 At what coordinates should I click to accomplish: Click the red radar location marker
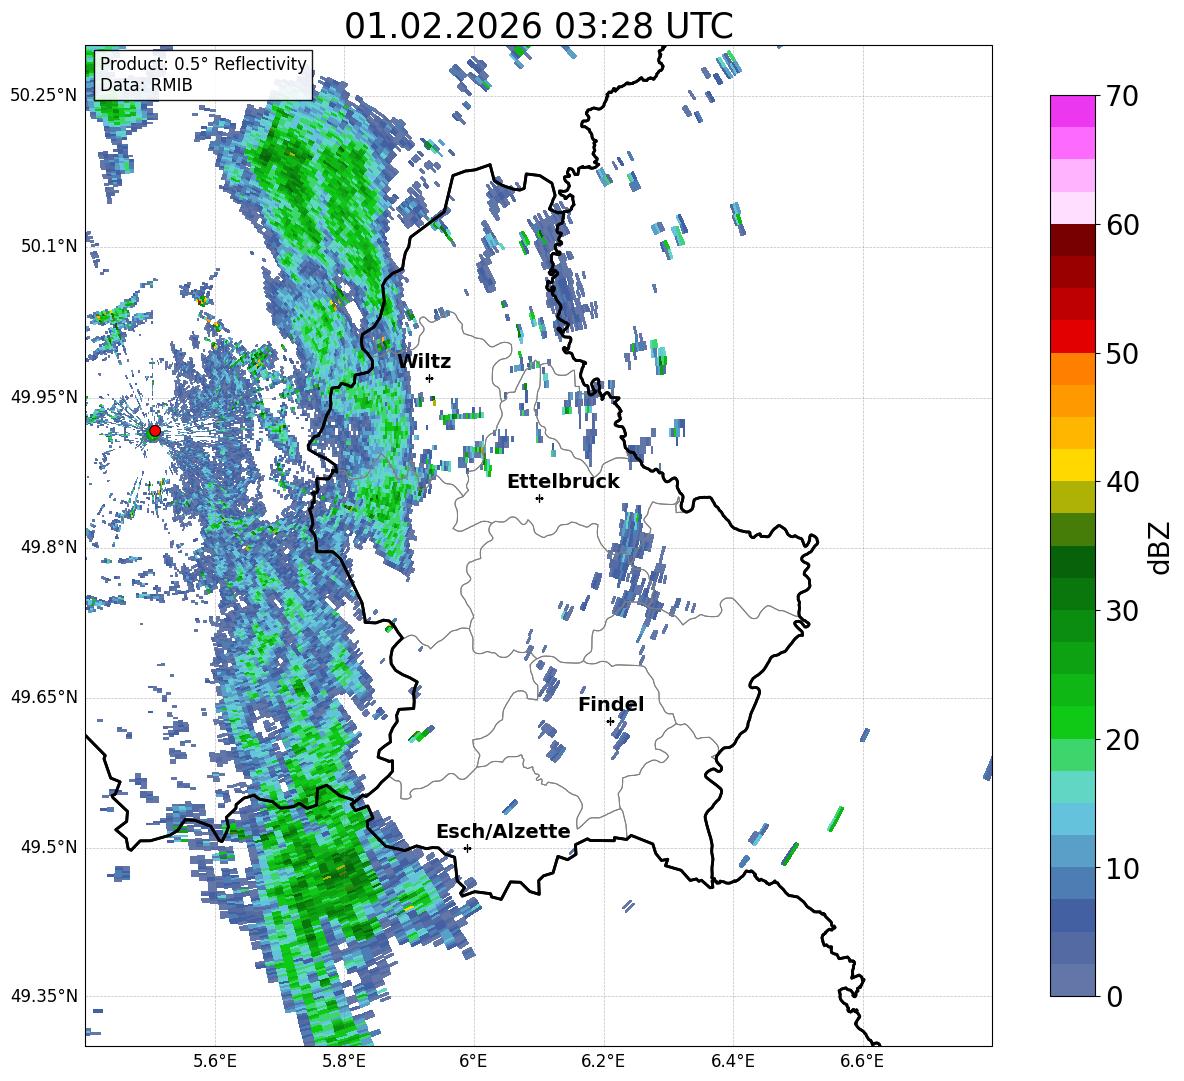click(155, 430)
